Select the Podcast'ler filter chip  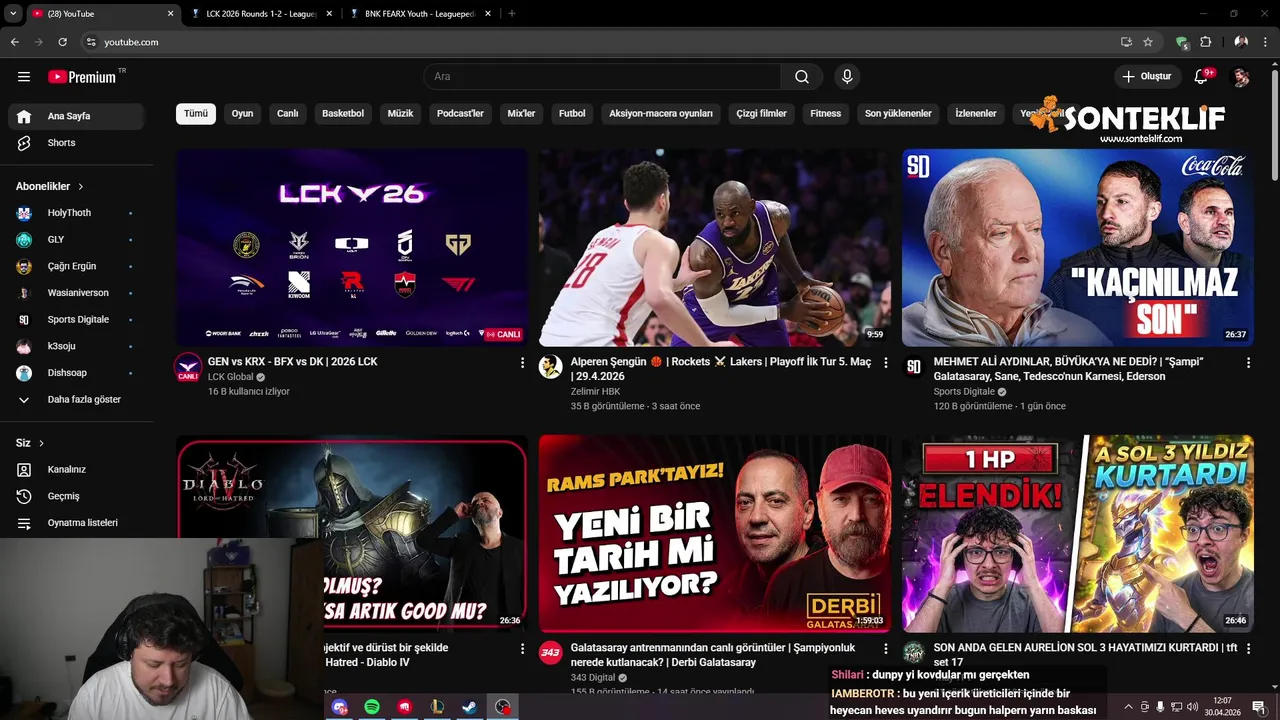[460, 114]
